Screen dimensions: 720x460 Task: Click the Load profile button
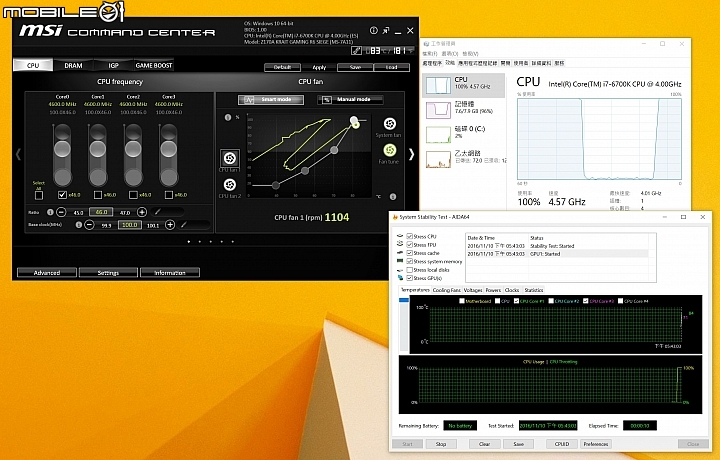click(392, 67)
